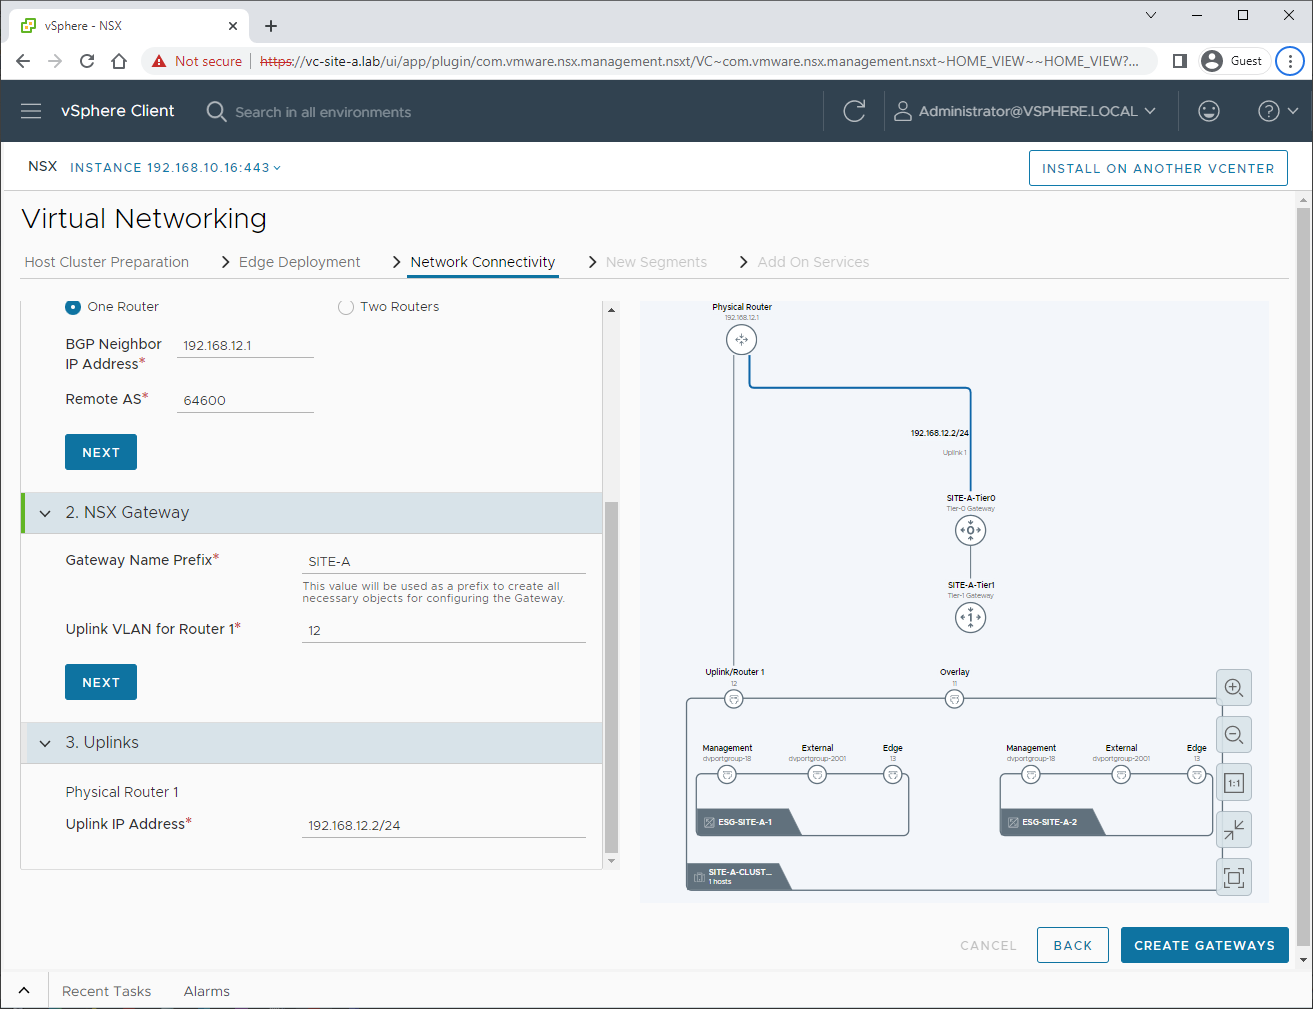Go to browser home page

click(x=119, y=61)
